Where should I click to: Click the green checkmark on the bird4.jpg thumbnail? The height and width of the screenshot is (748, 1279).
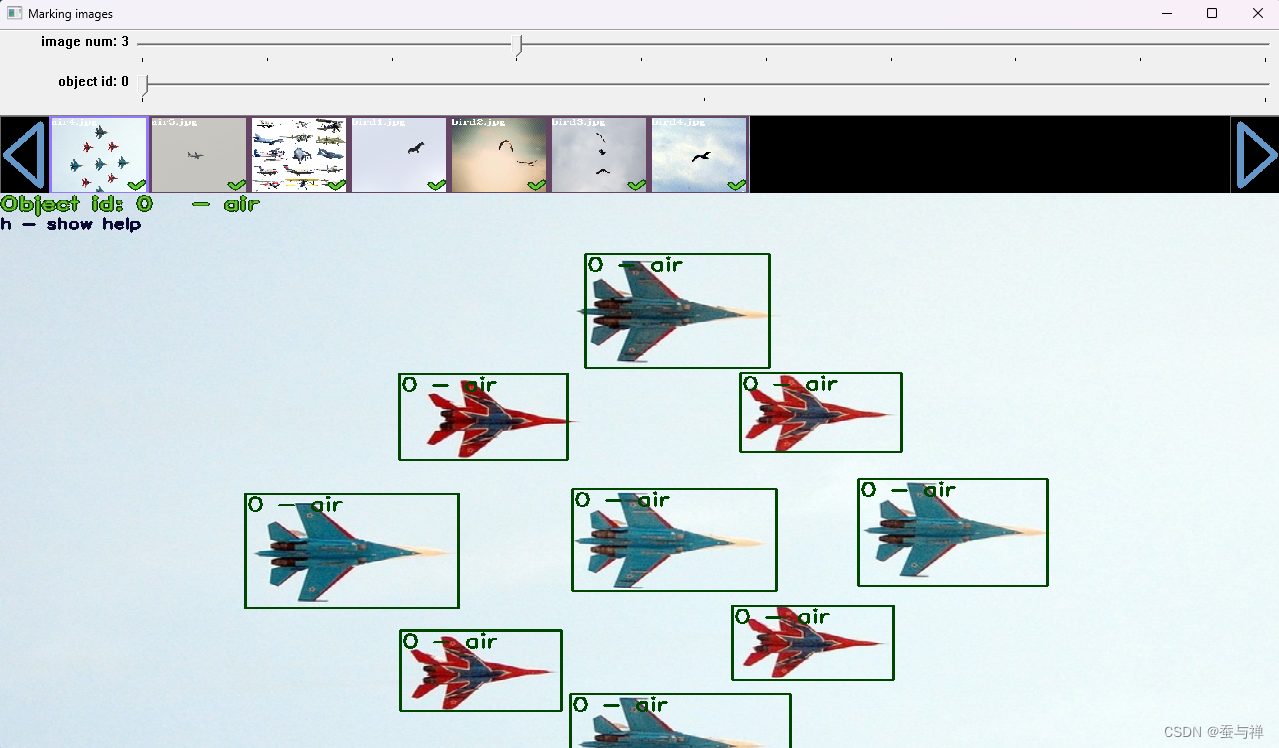736,184
